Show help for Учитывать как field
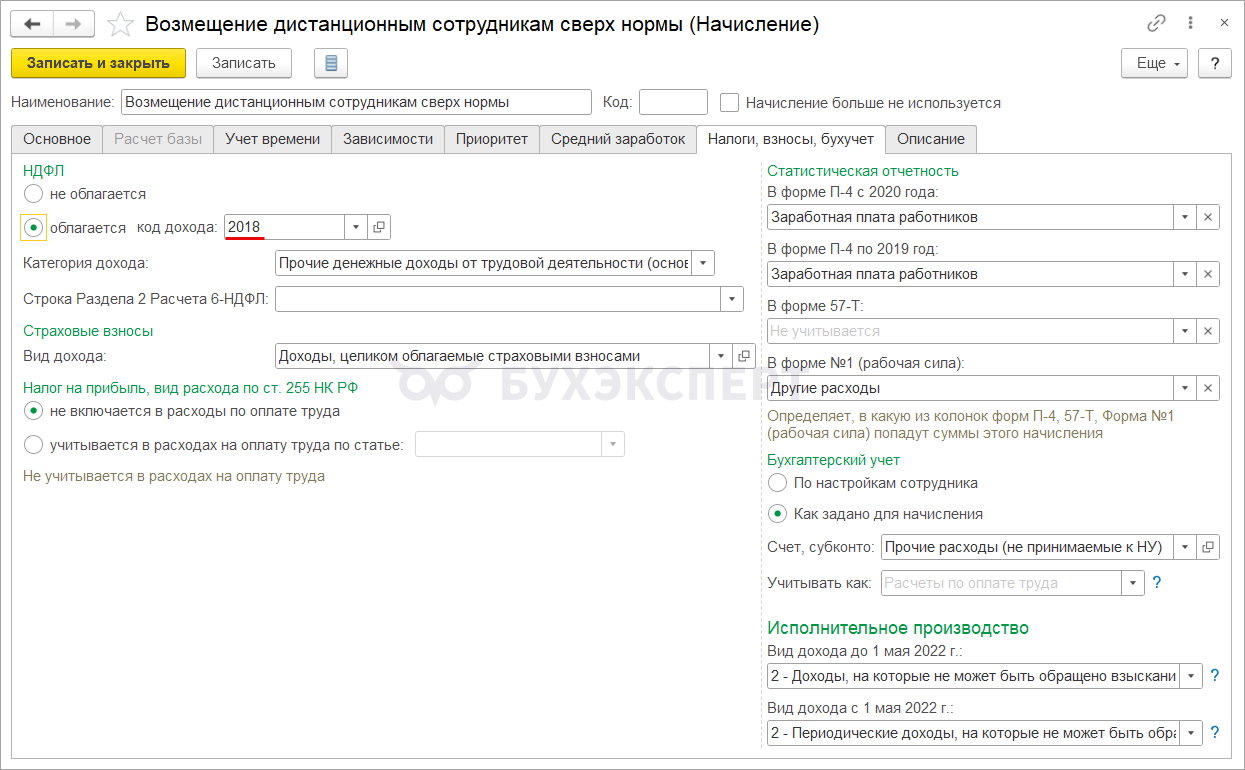 [1157, 582]
